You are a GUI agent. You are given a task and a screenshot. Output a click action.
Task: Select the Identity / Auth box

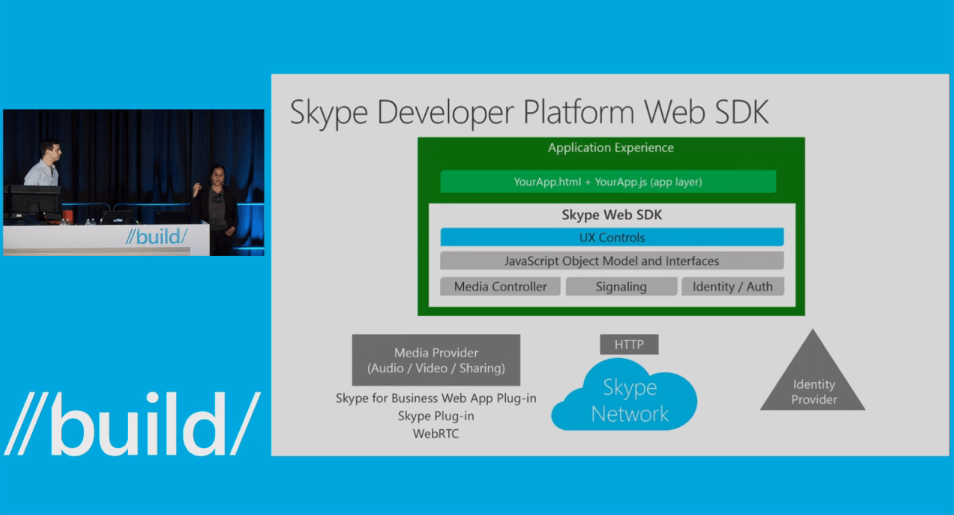pos(733,287)
